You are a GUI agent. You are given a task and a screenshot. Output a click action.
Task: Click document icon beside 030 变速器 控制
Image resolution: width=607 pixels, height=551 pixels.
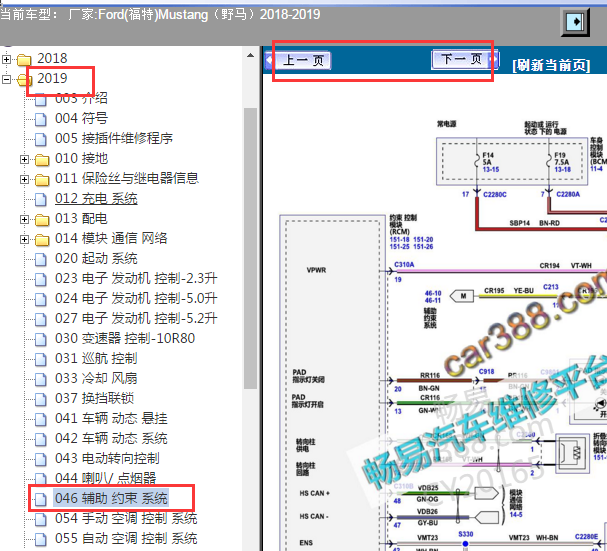coord(41,339)
